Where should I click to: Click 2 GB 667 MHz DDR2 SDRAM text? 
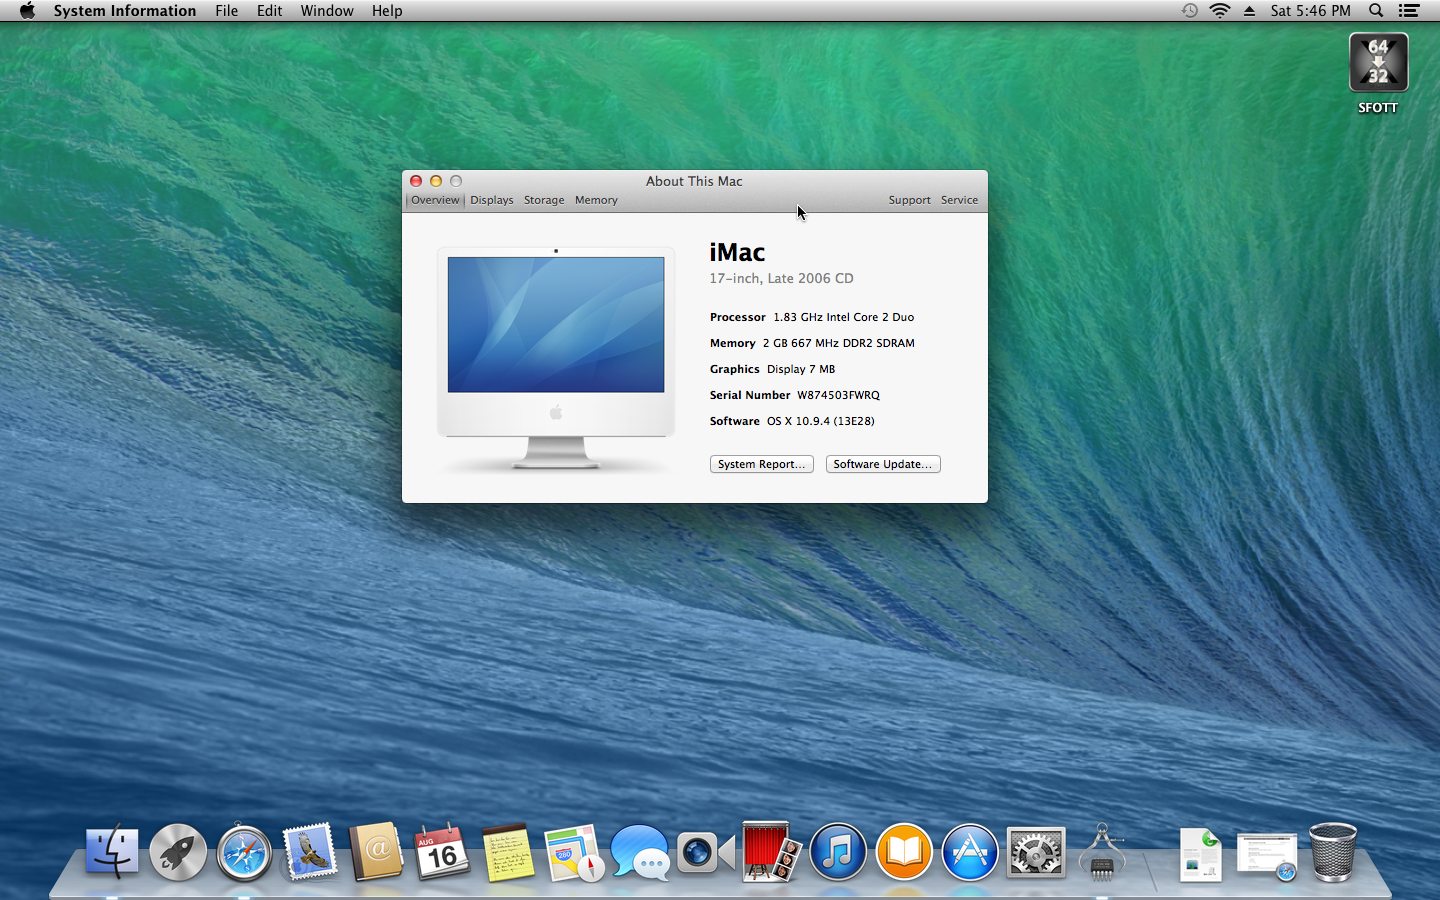(x=839, y=343)
